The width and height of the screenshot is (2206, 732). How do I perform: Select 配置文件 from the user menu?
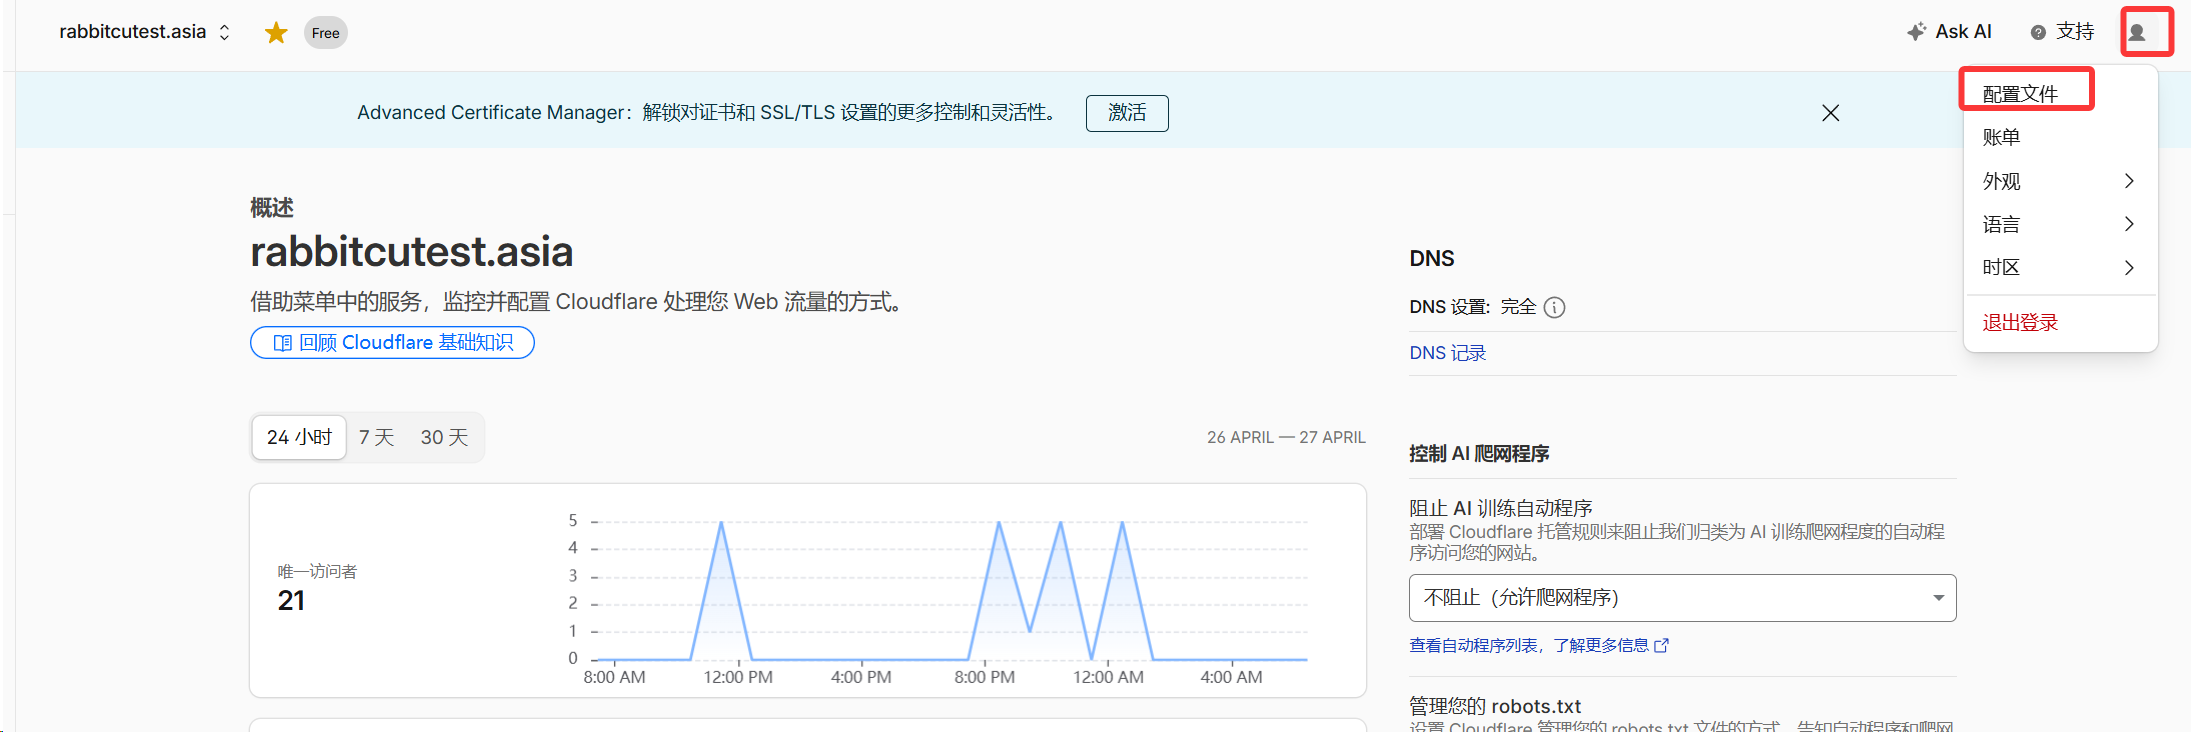pos(2020,94)
